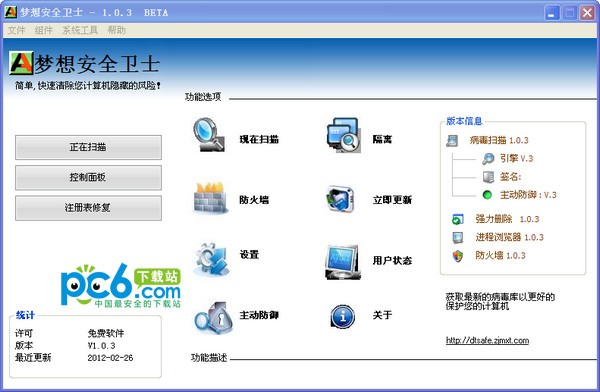Click the 控制面板 button
The width and height of the screenshot is (600, 392).
(x=88, y=177)
